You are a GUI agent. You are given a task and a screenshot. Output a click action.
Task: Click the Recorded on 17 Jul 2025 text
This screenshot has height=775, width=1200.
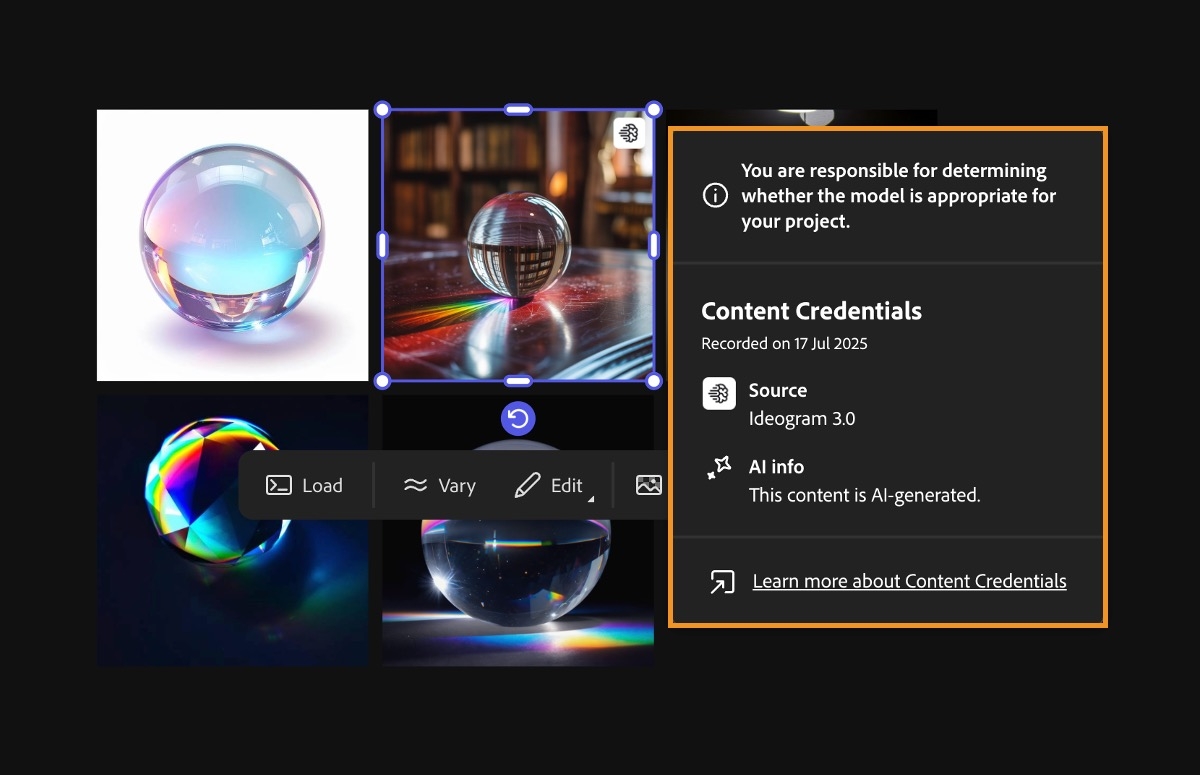point(784,343)
